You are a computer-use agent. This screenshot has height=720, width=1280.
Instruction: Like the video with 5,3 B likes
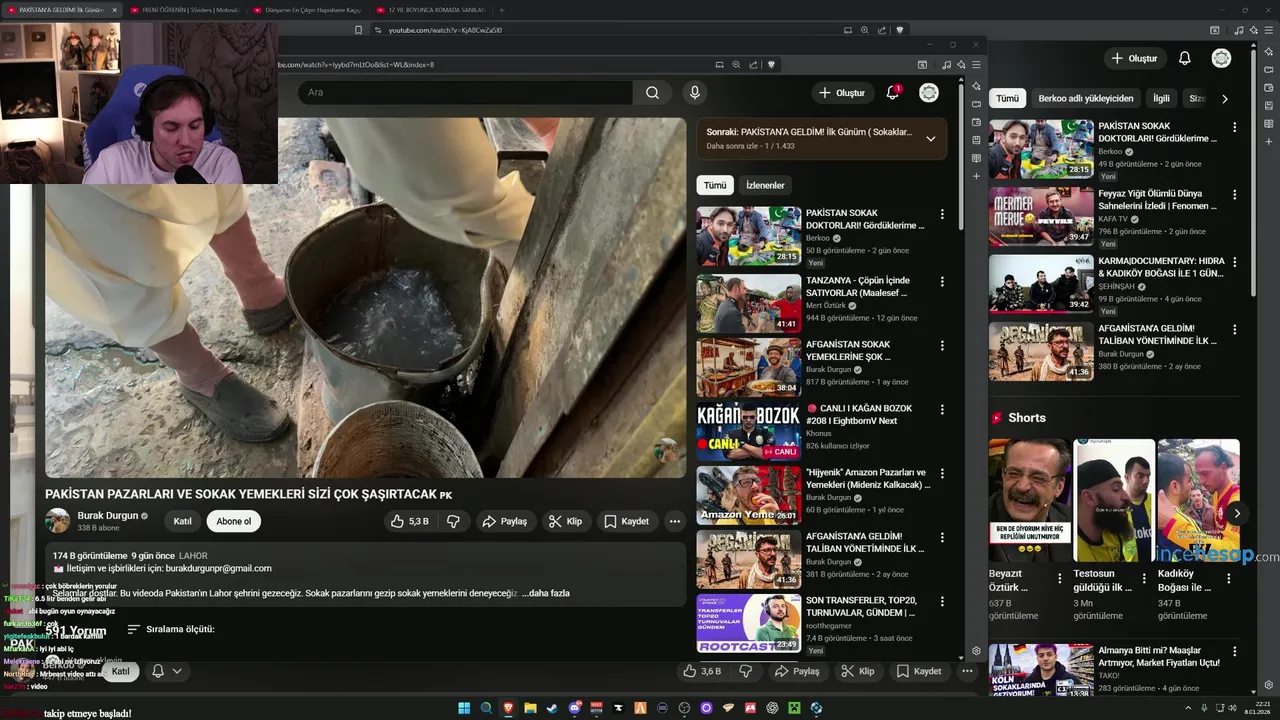point(411,521)
